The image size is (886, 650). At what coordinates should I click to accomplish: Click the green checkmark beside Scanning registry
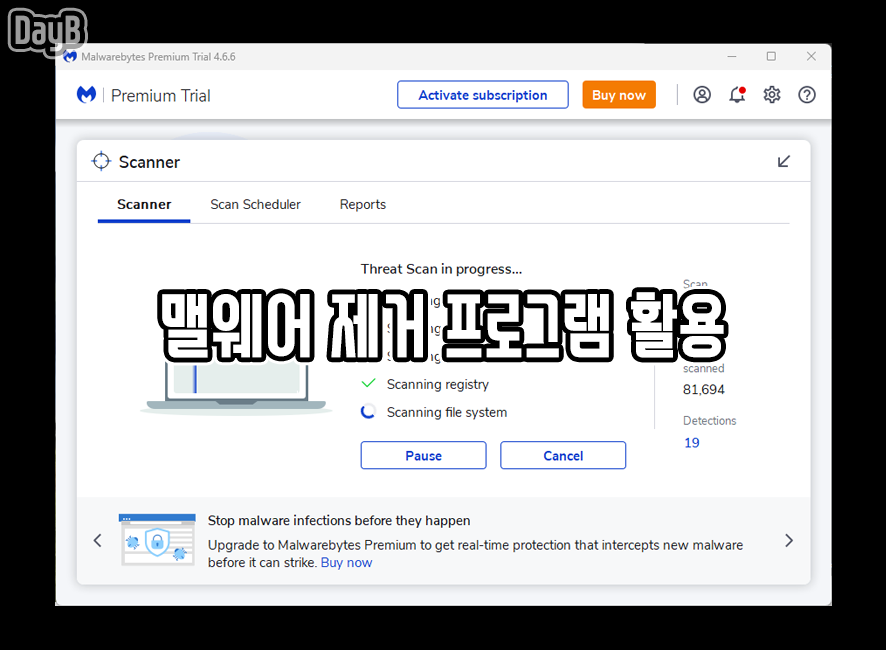pyautogui.click(x=368, y=384)
